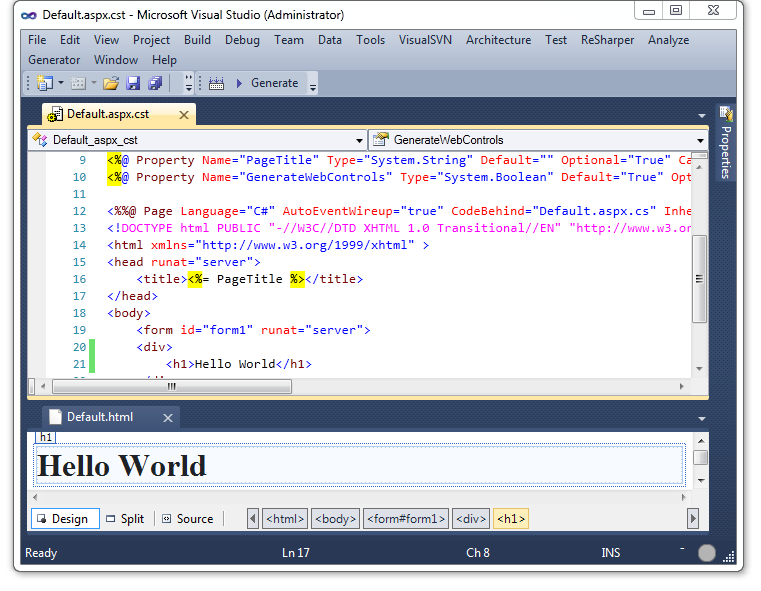Select the <html> tag in the breadcrumb
Image resolution: width=761 pixels, height=591 pixels.
pyautogui.click(x=285, y=519)
